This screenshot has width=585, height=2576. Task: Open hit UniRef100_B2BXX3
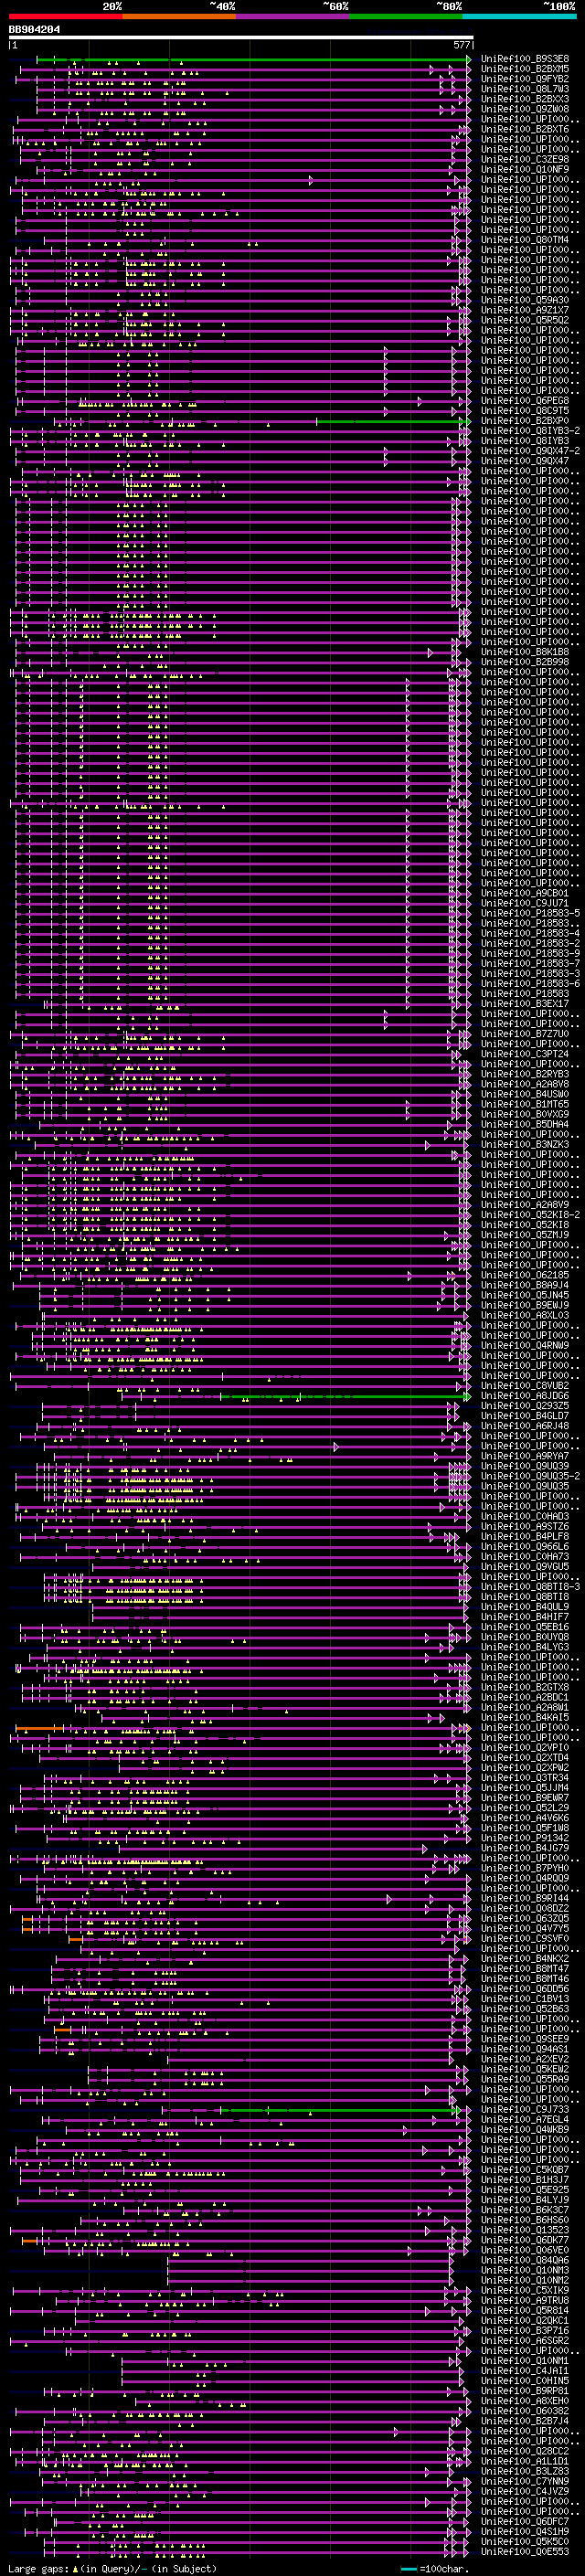[525, 99]
